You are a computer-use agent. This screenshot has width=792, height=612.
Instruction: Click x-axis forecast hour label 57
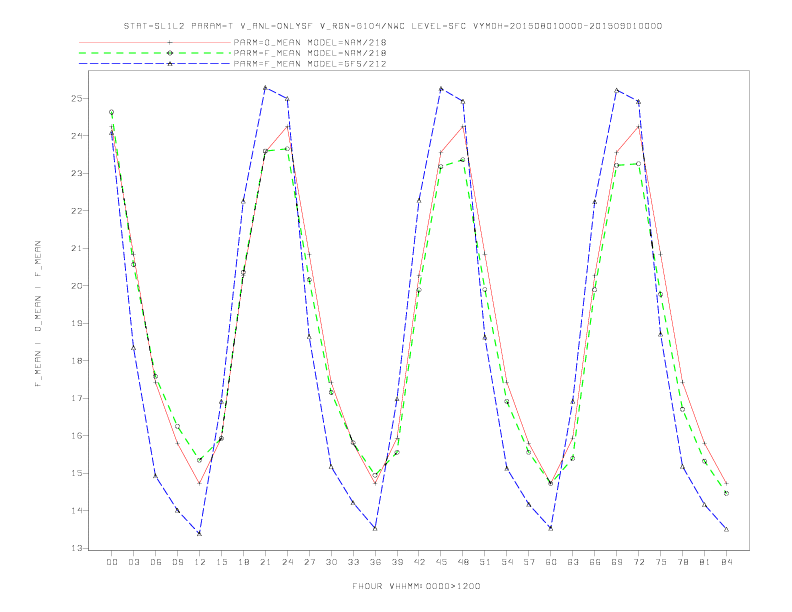(529, 562)
